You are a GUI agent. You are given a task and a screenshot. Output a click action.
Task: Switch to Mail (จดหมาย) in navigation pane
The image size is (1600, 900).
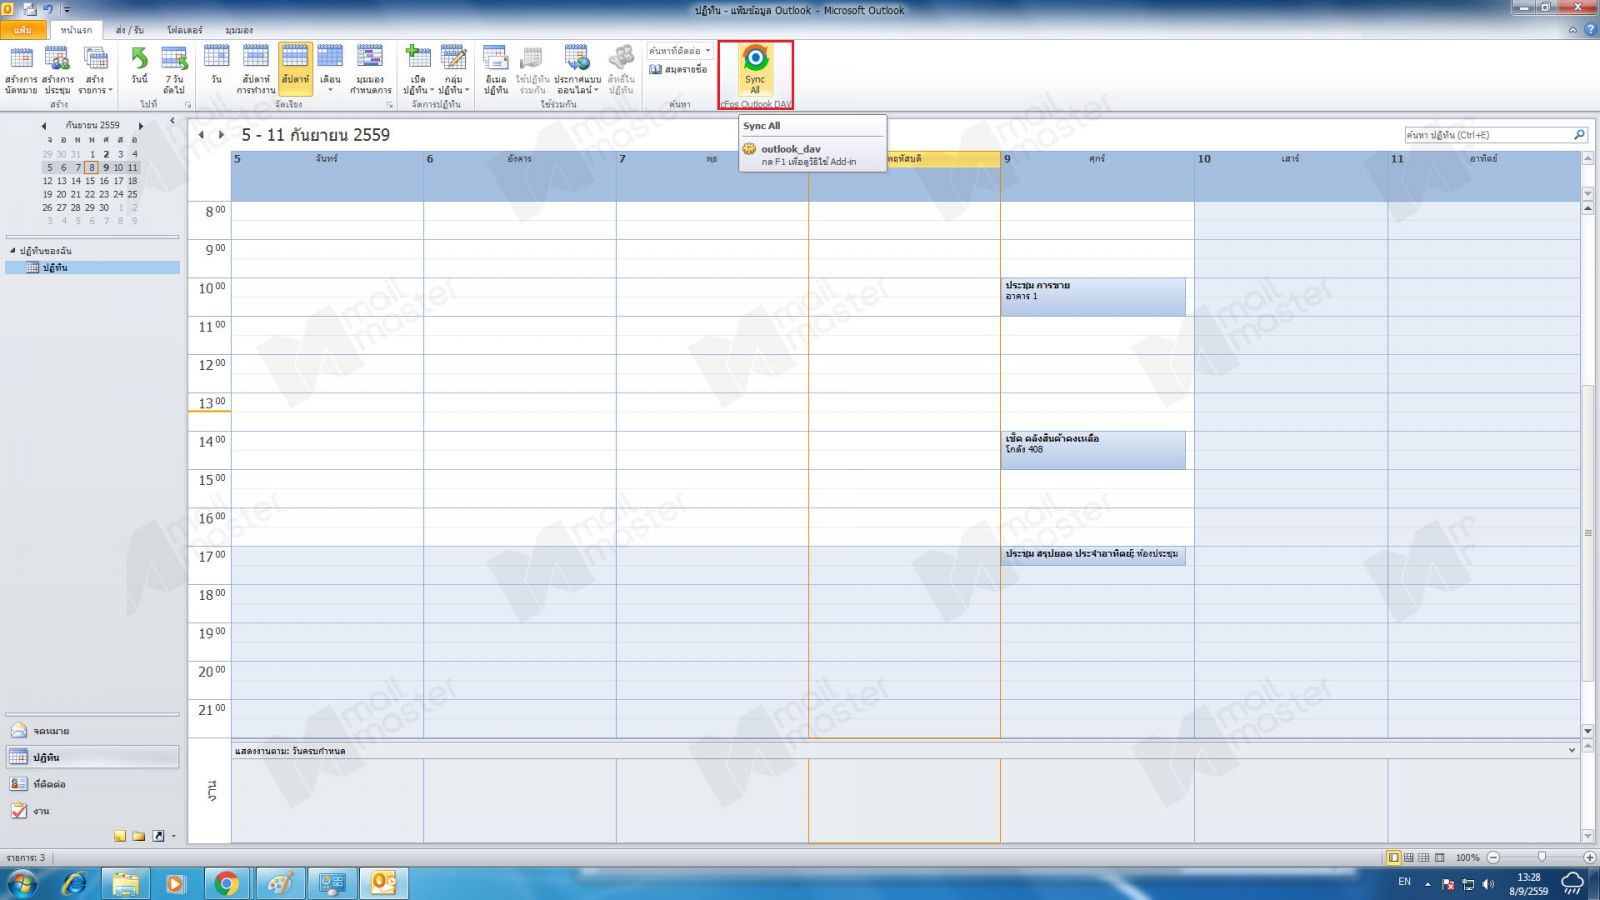(92, 731)
